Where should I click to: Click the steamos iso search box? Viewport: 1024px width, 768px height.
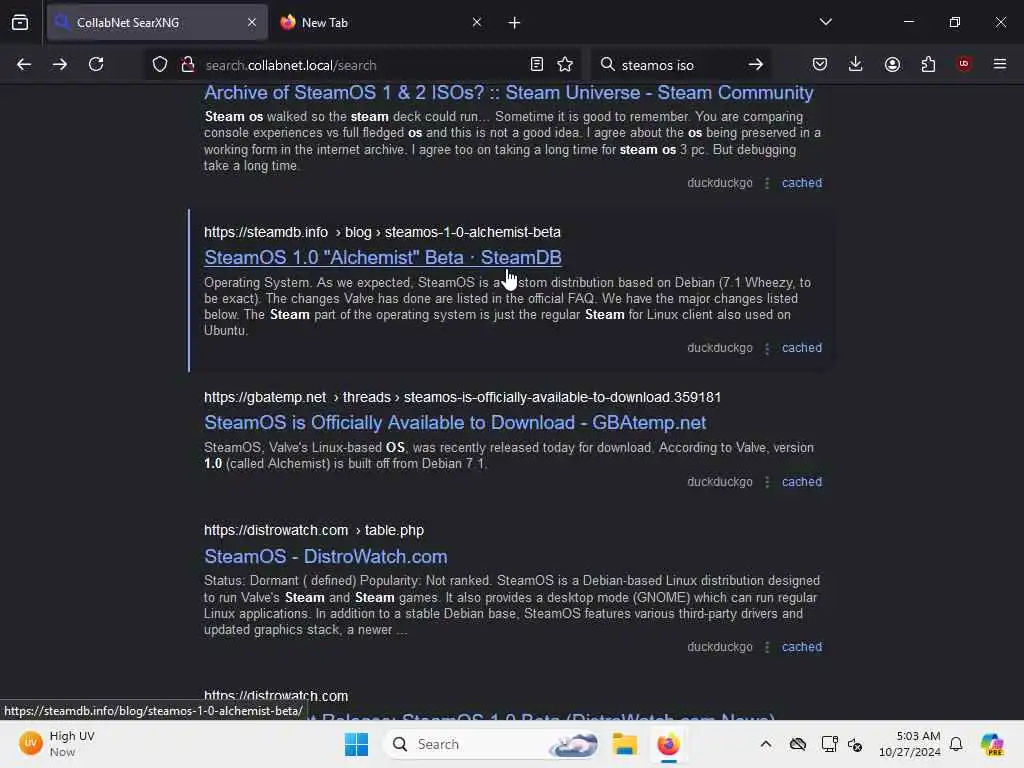pyautogui.click(x=679, y=65)
